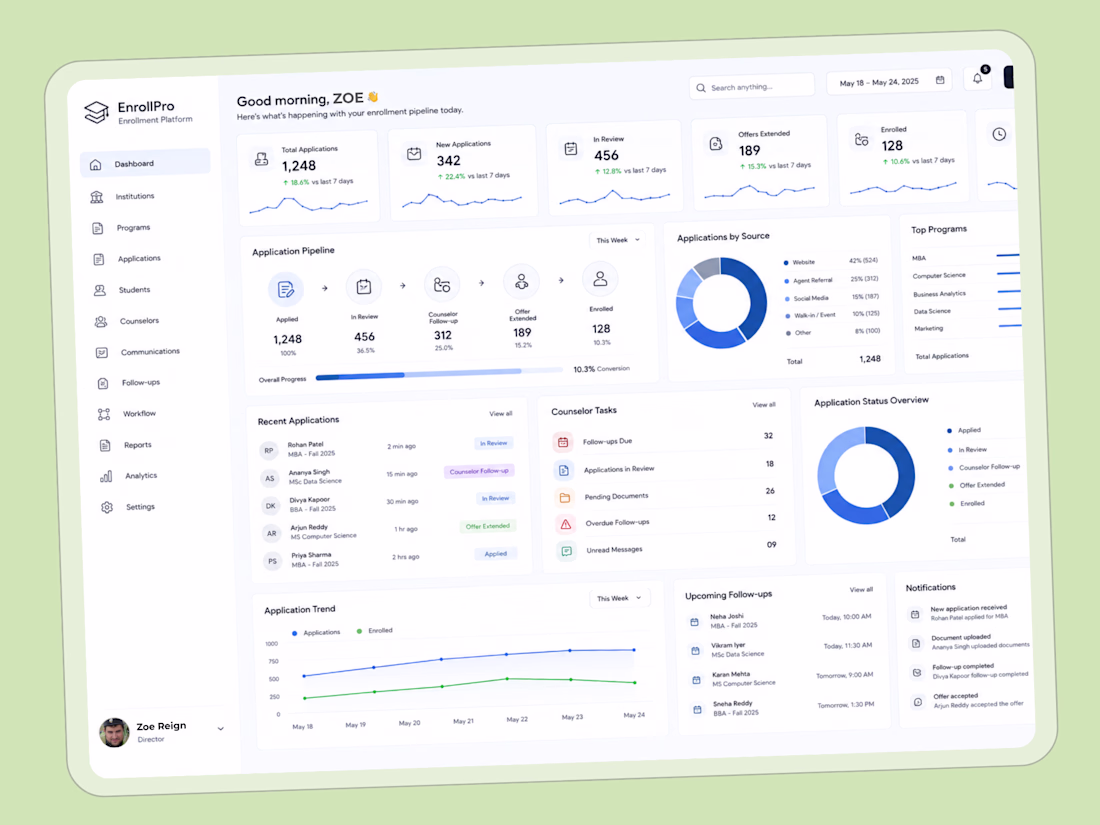Click the Pending Documents folder icon

565,497
